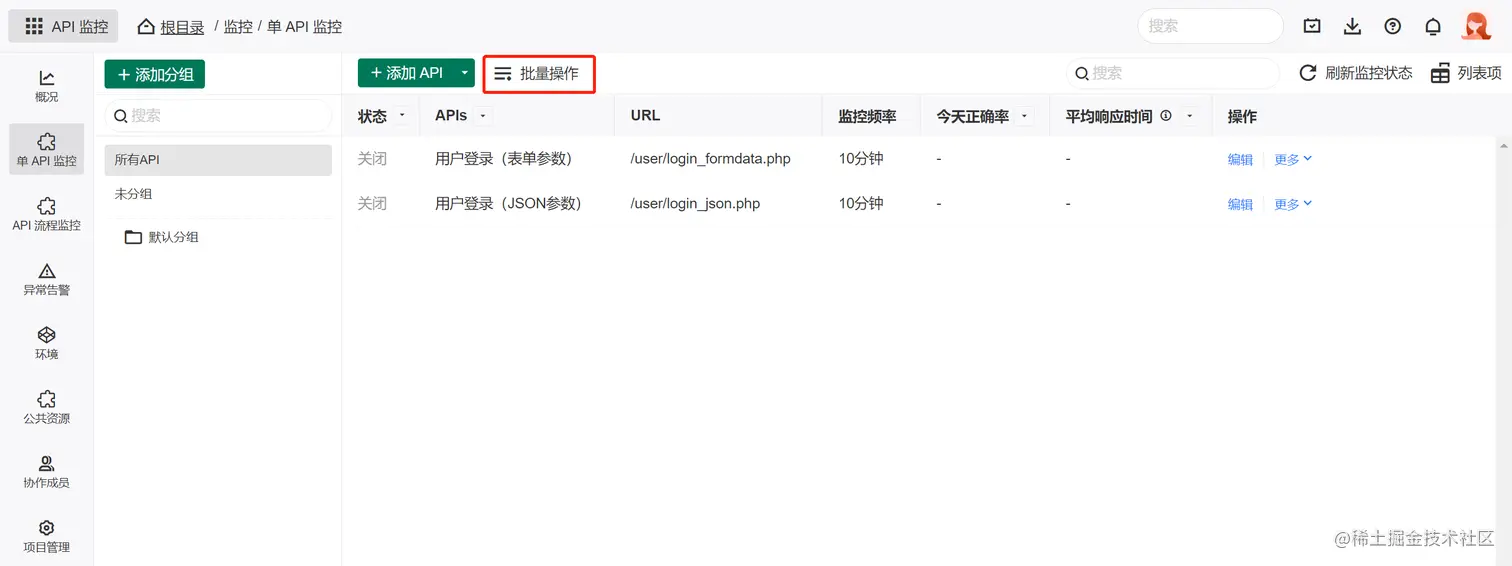Click the 监控频率 column header
Image resolution: width=1512 pixels, height=566 pixels.
pos(867,116)
